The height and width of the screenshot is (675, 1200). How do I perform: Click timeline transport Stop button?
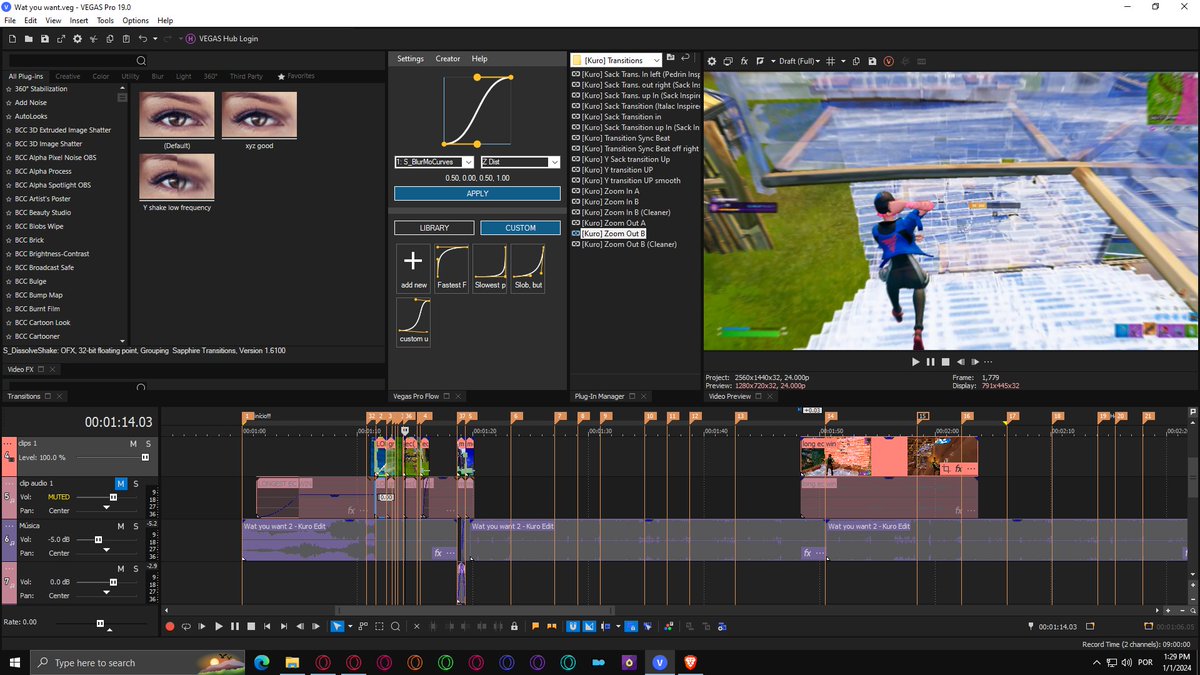251,626
